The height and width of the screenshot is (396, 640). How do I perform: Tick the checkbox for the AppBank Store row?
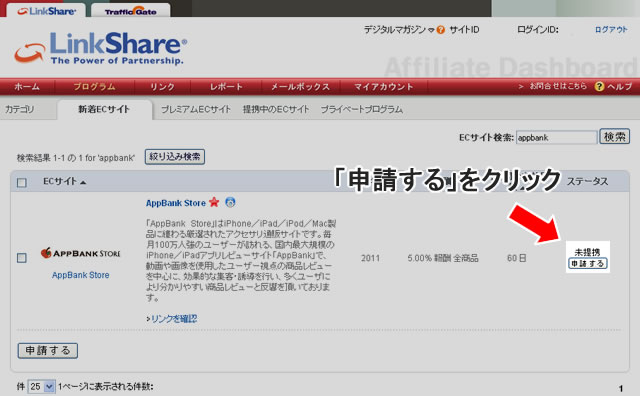tap(22, 258)
